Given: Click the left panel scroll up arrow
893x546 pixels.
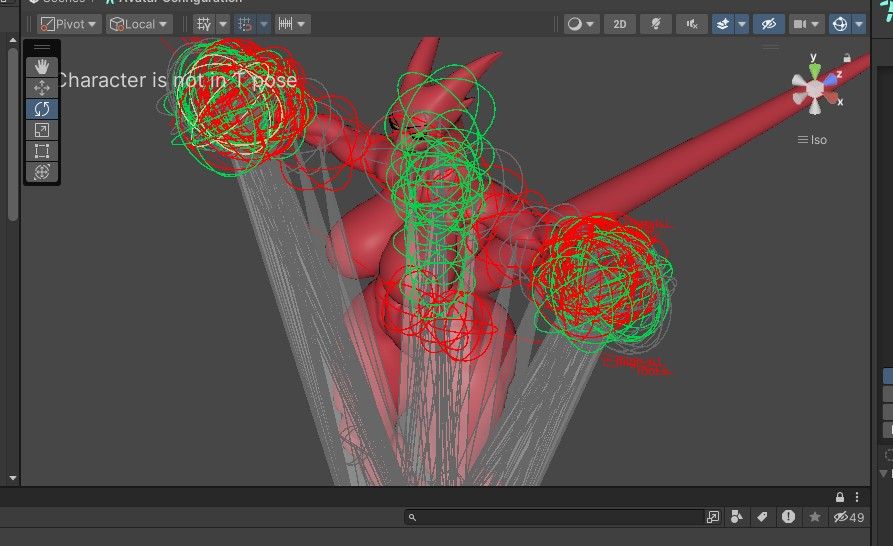Looking at the screenshot, I should [x=13, y=40].
